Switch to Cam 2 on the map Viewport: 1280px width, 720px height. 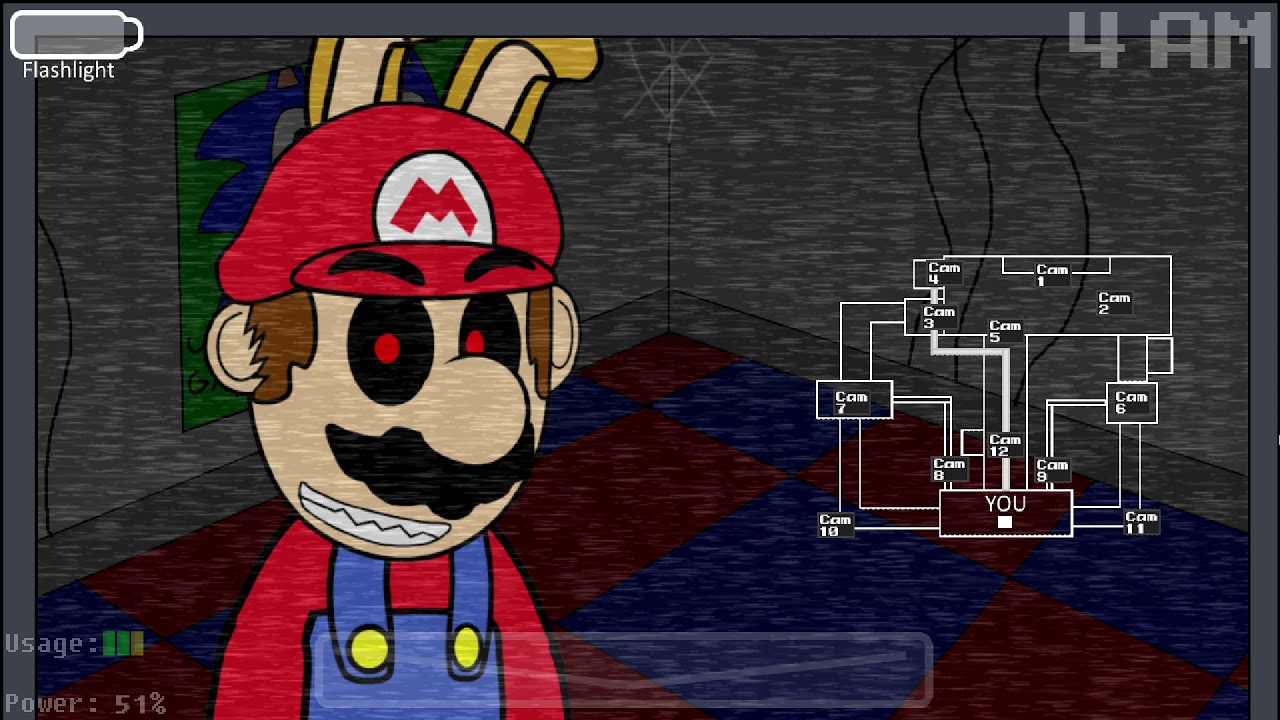coord(1114,303)
